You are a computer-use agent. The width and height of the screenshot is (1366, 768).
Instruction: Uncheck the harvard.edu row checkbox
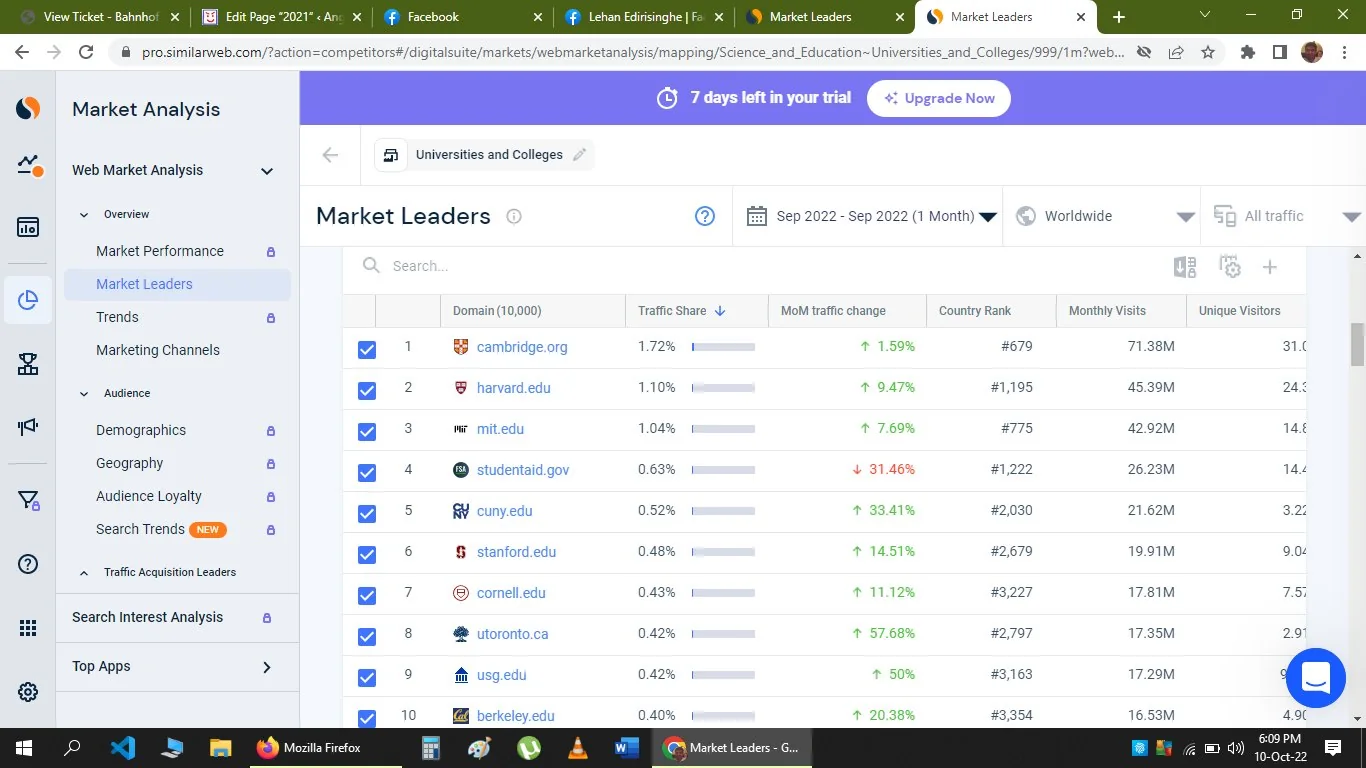pos(367,390)
